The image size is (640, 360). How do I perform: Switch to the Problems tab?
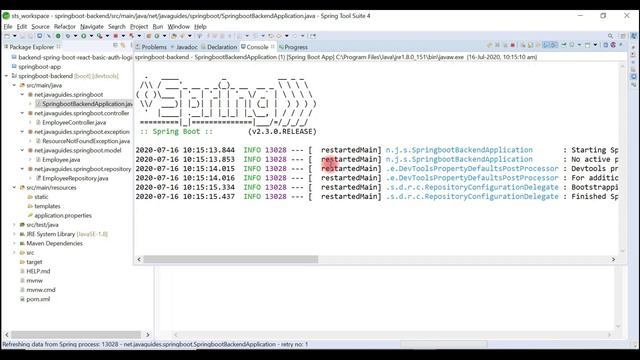pos(151,47)
